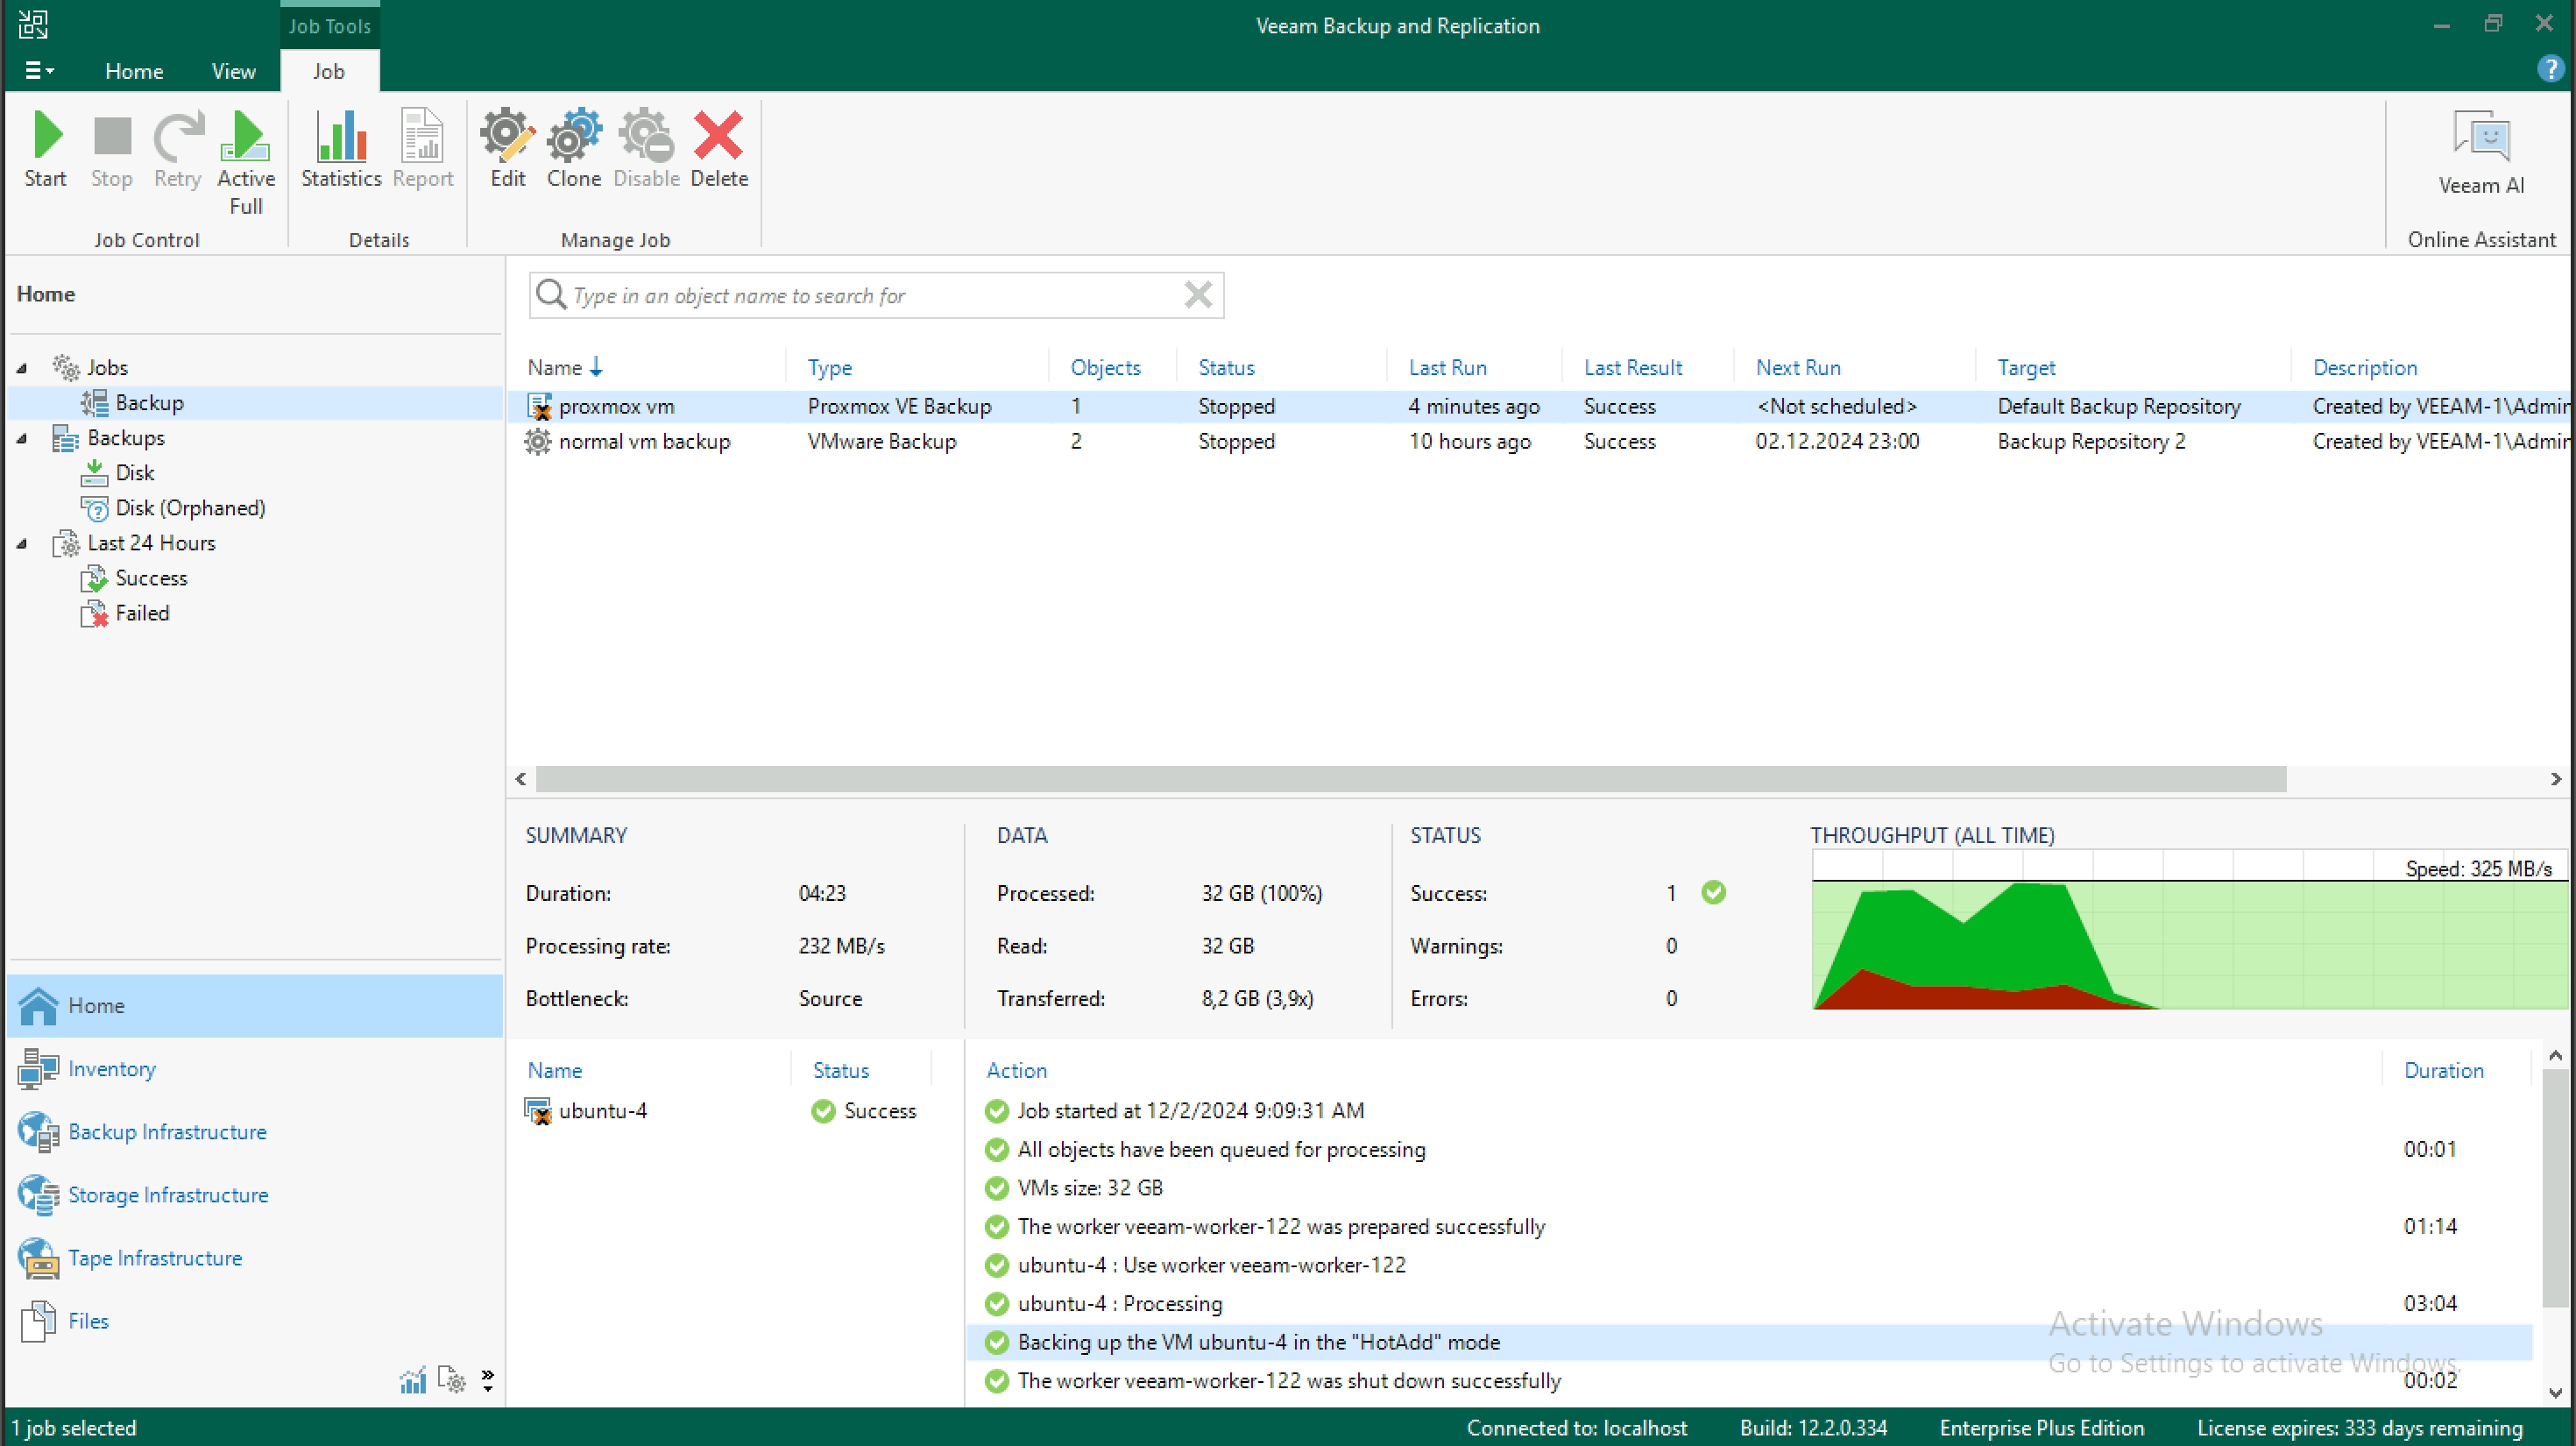Select the proxmox vm job row
Screen dimensions: 2576x1446
click(x=1540, y=406)
